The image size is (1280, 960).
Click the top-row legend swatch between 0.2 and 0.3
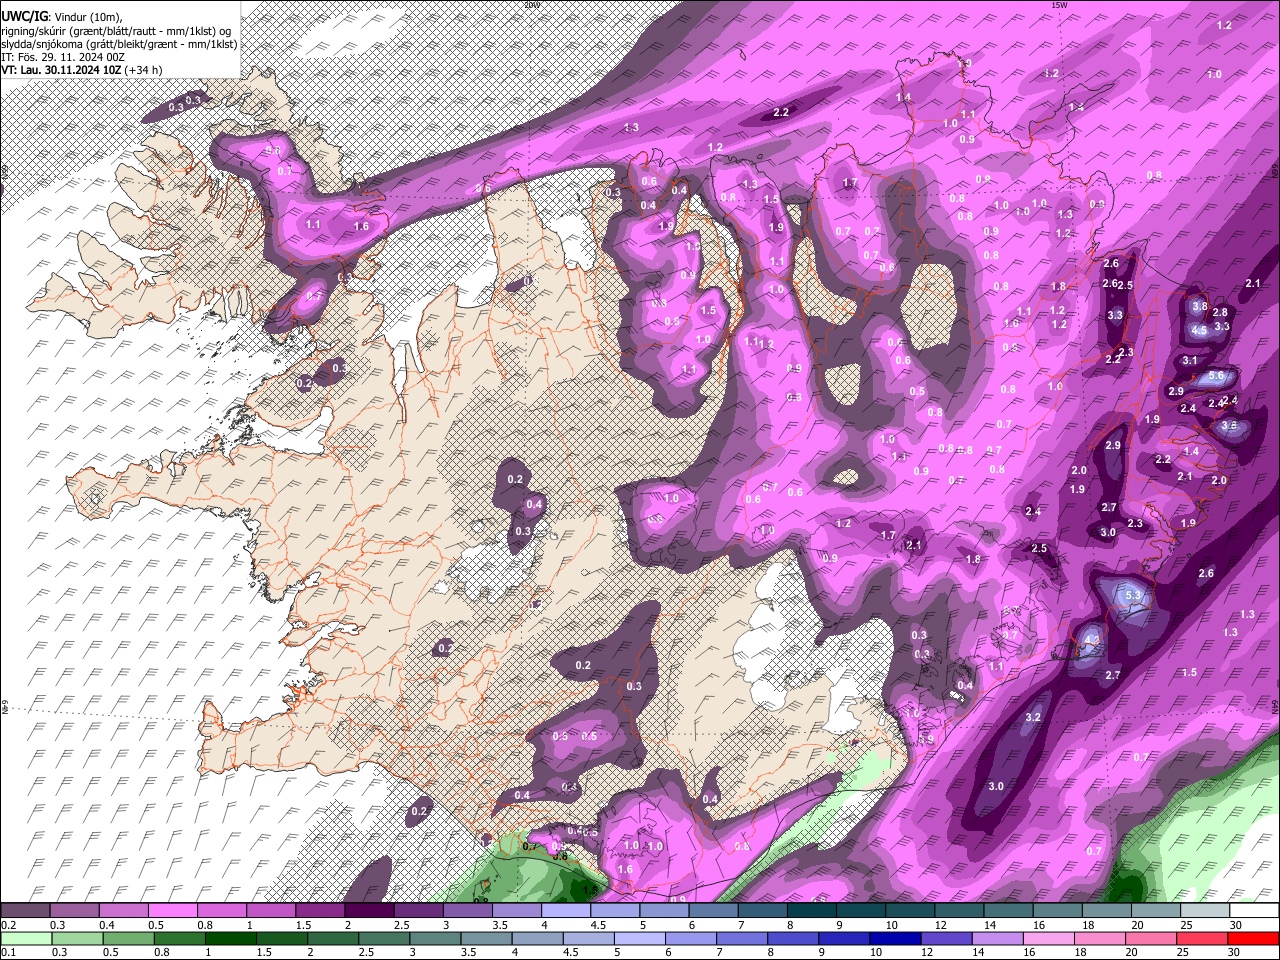[25, 911]
